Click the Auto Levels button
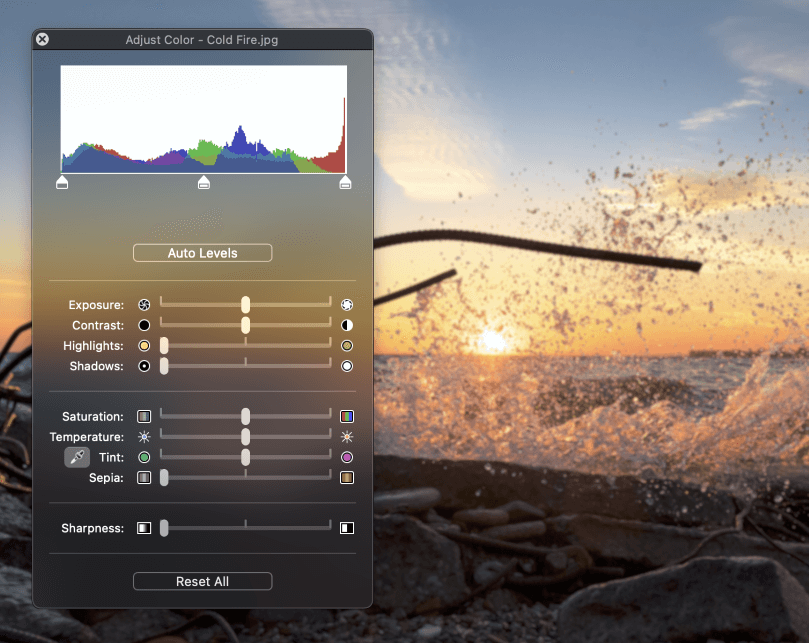The height and width of the screenshot is (643, 809). coord(202,253)
